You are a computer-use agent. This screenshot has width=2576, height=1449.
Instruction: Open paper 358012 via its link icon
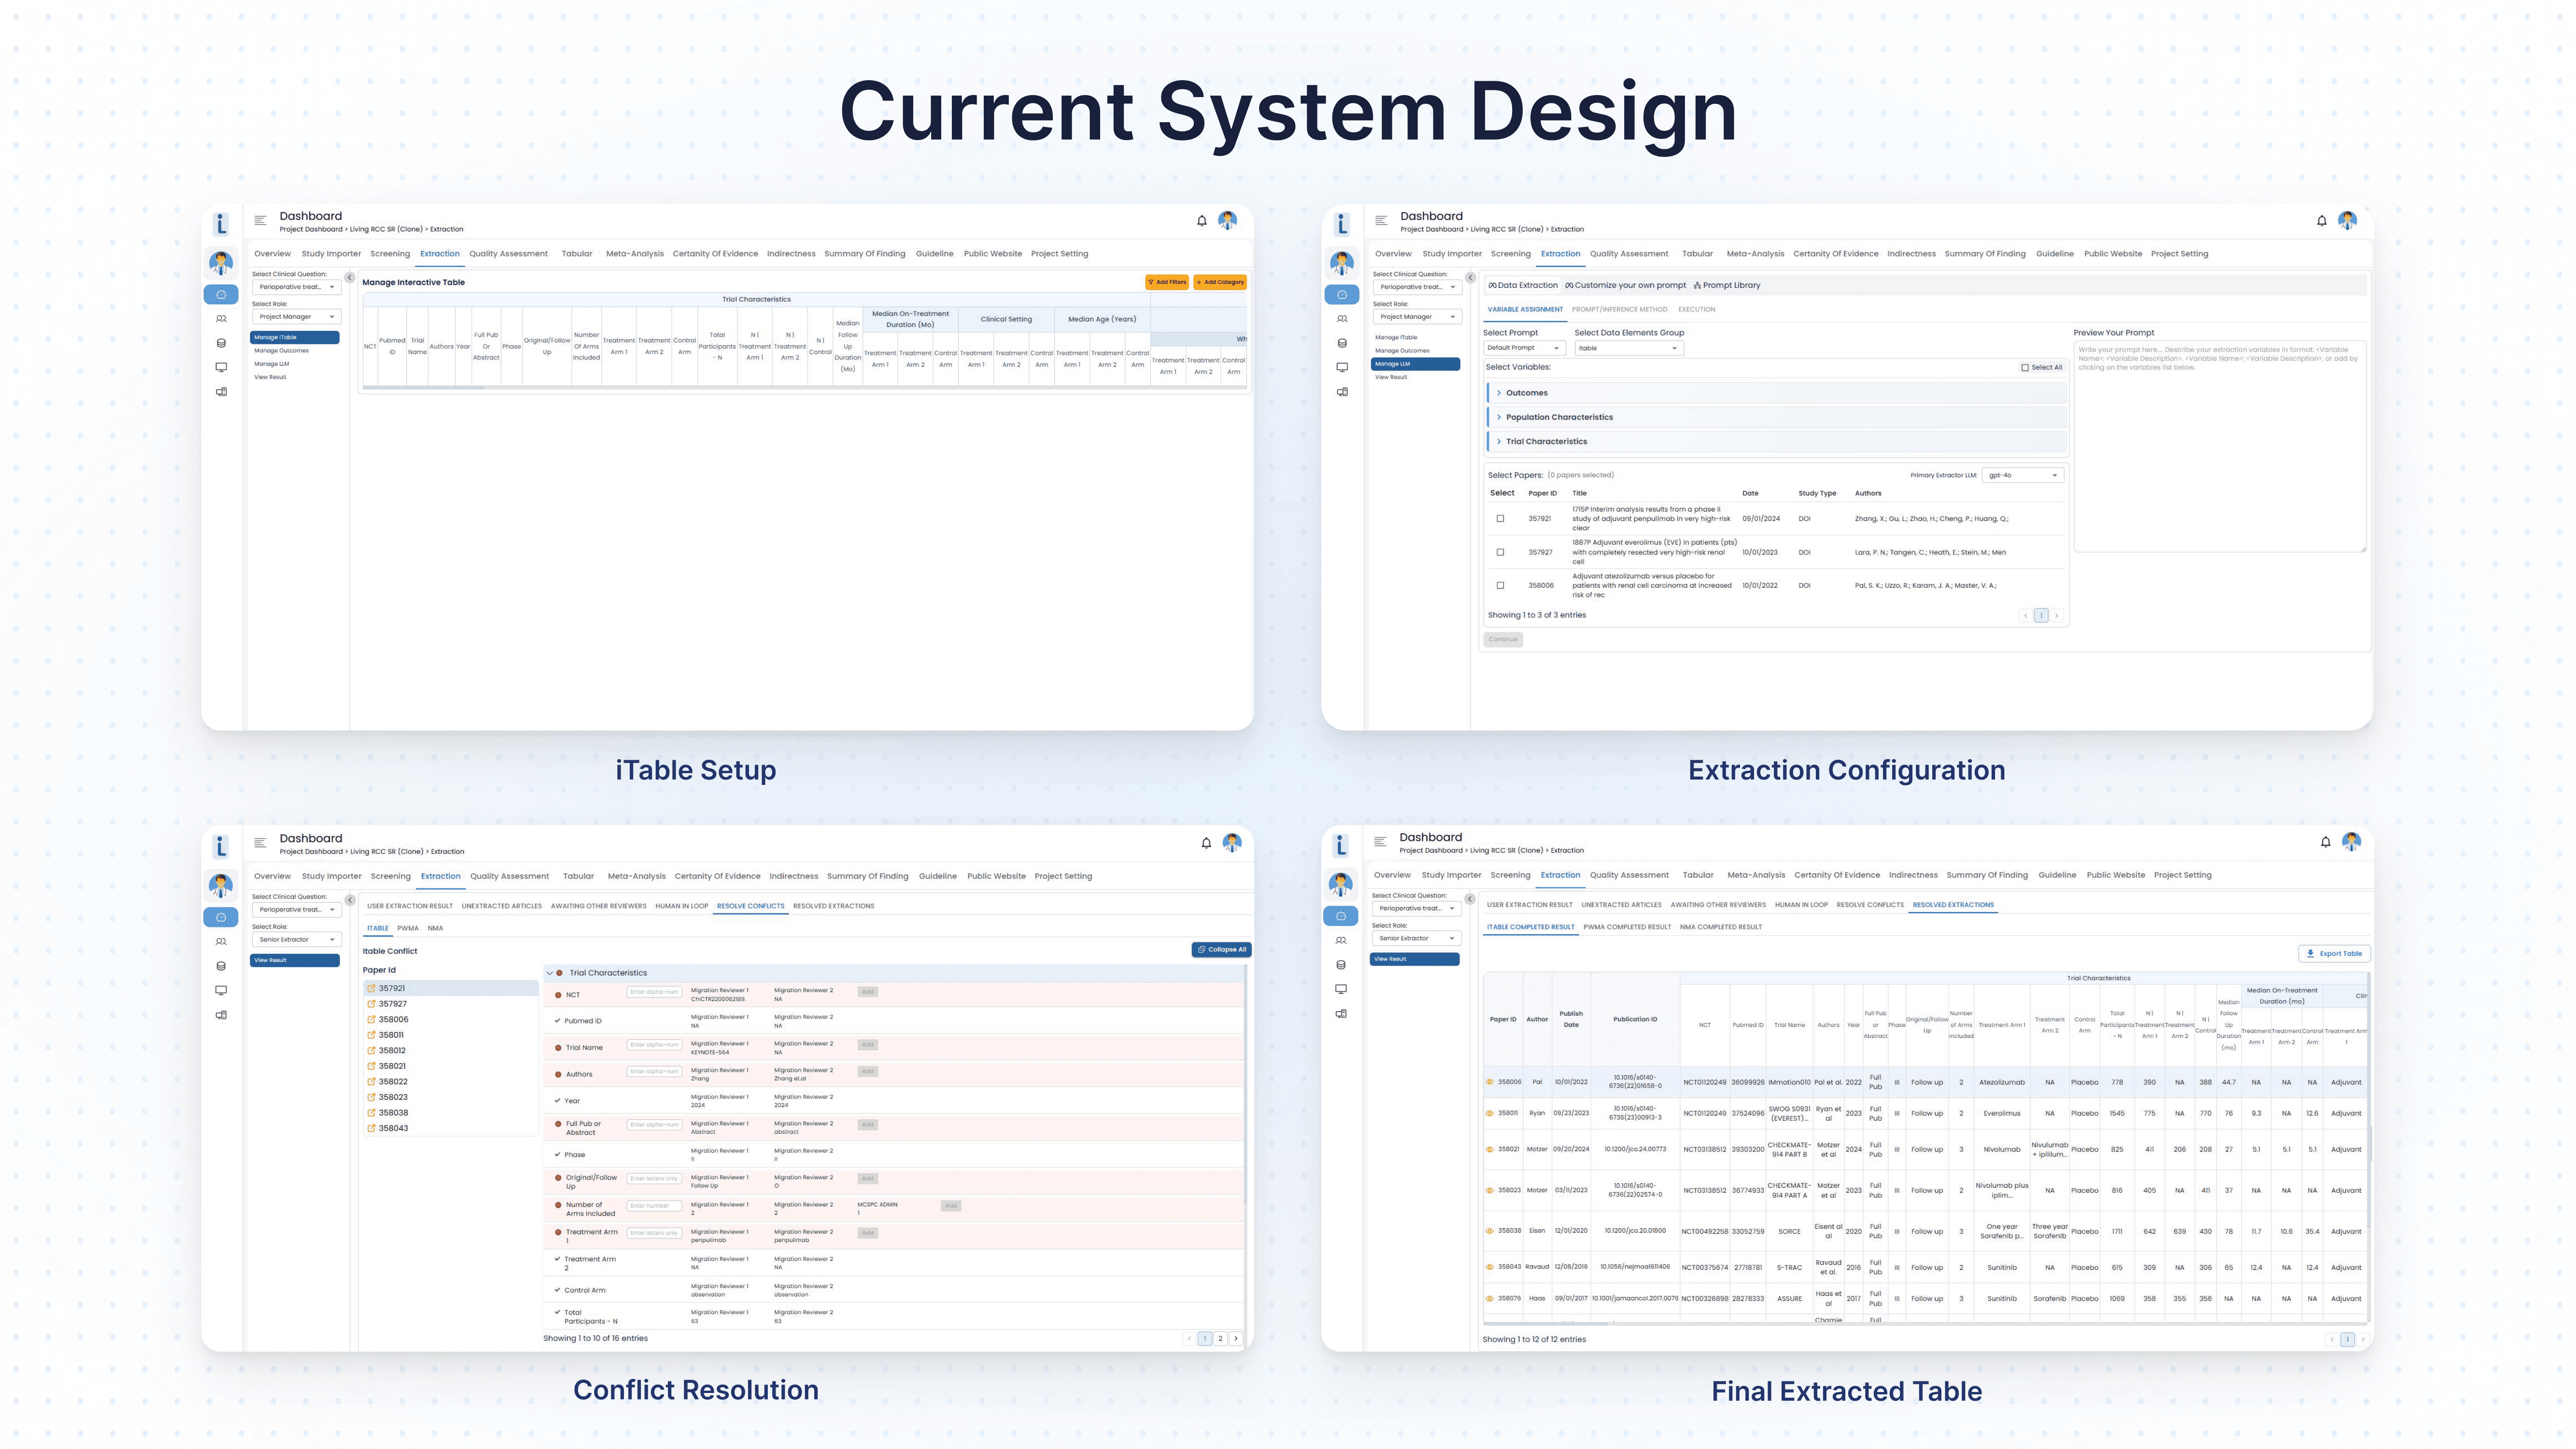[371, 1051]
